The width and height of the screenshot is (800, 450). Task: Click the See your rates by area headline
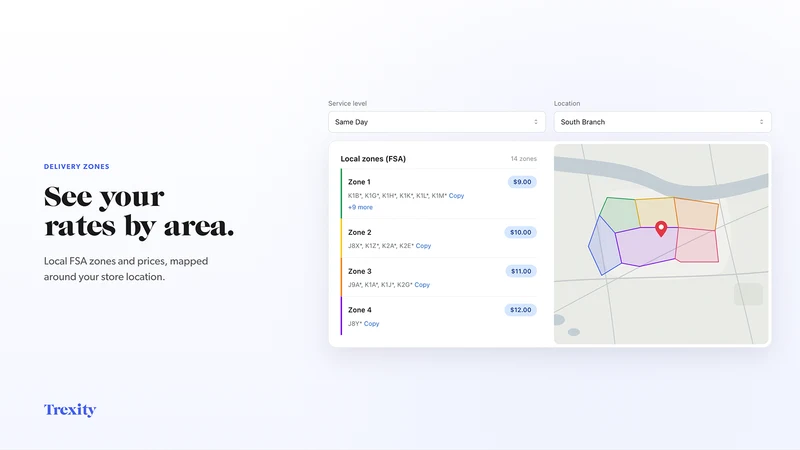139,211
